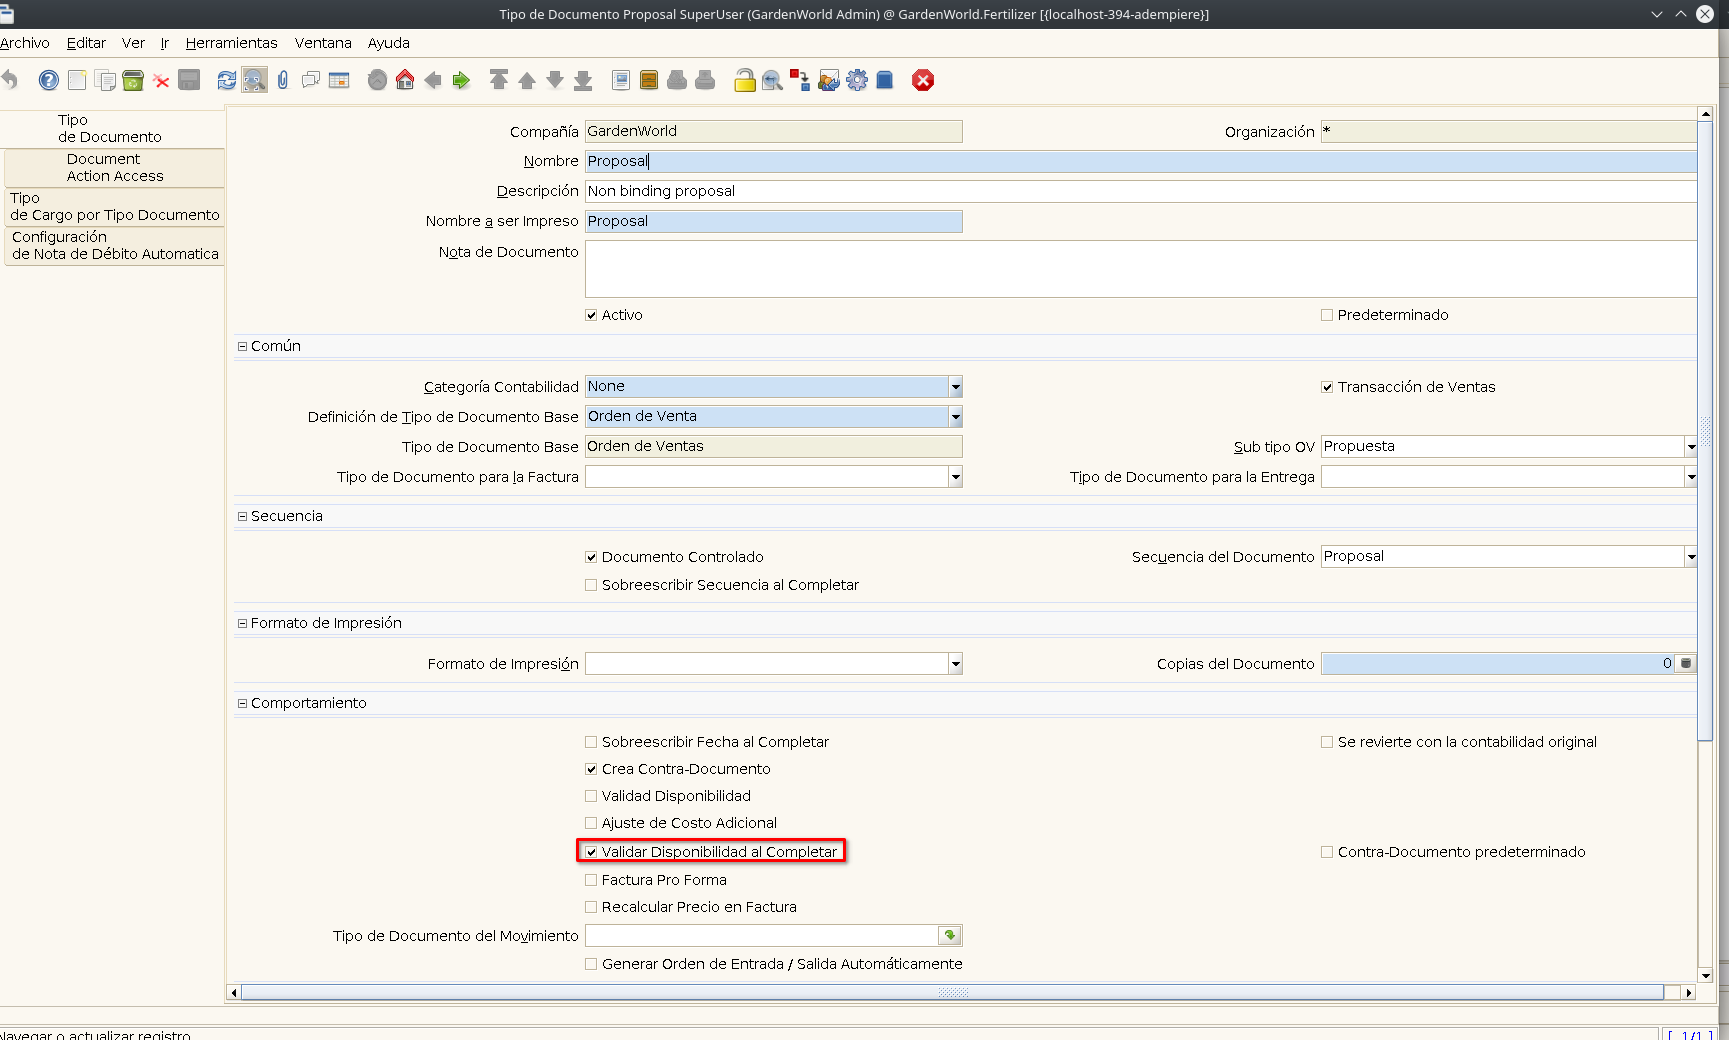Viewport: 1729px width, 1040px height.
Task: Open Sub tipo OV dropdown
Action: point(1690,447)
